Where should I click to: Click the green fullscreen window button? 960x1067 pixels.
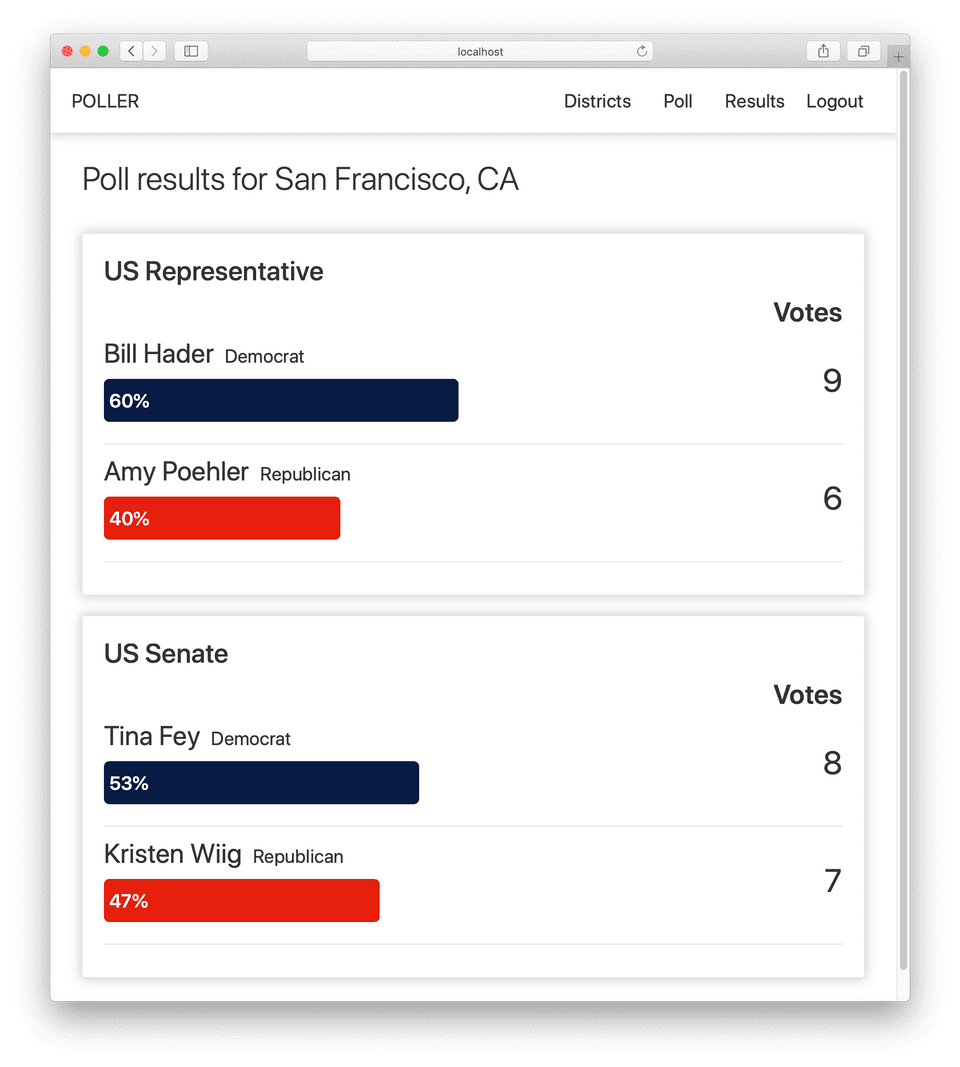103,51
